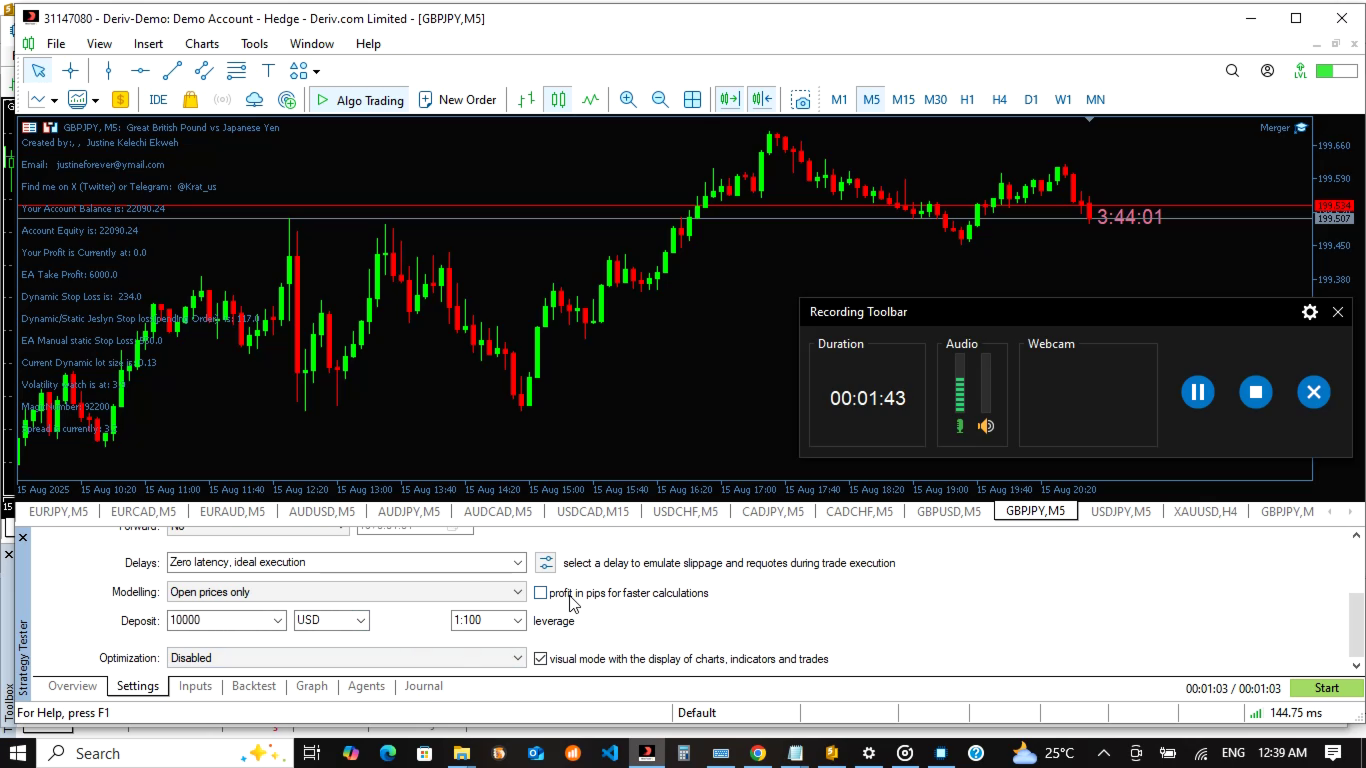
Task: Click the delay settings slider icon
Action: pos(545,562)
